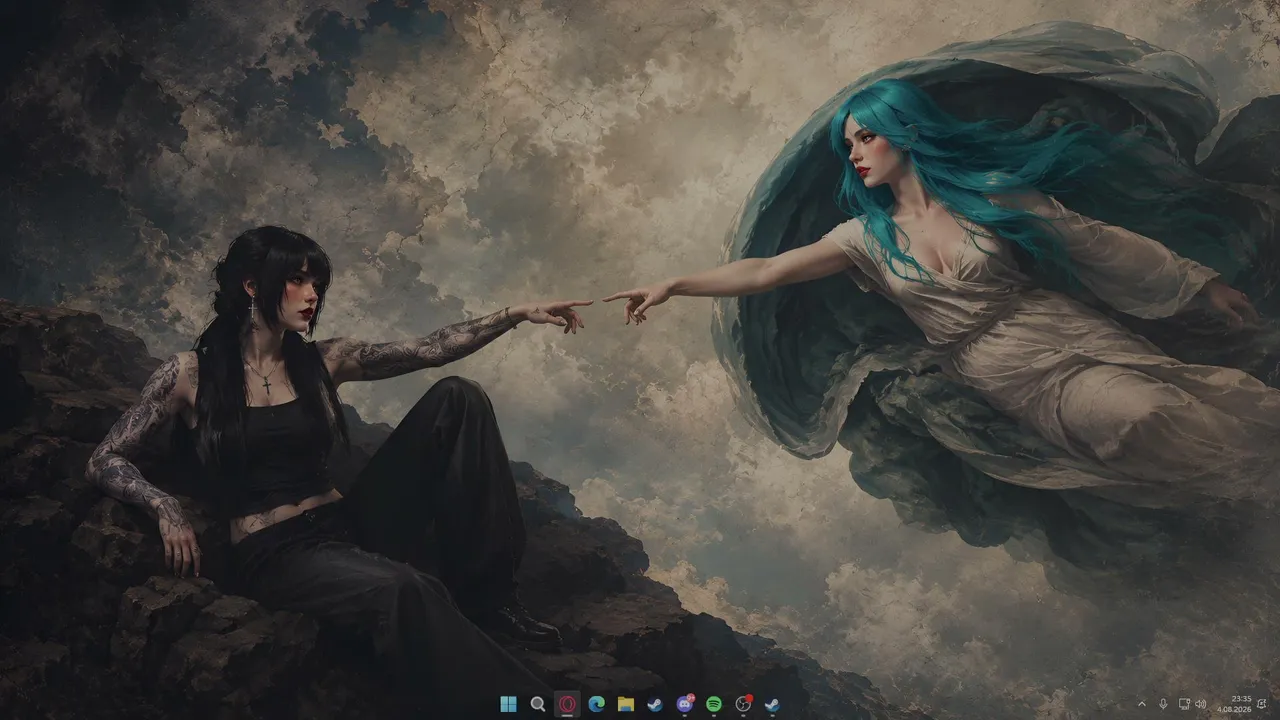
Task: Click the microphone icon in the system tray
Action: point(1163,704)
